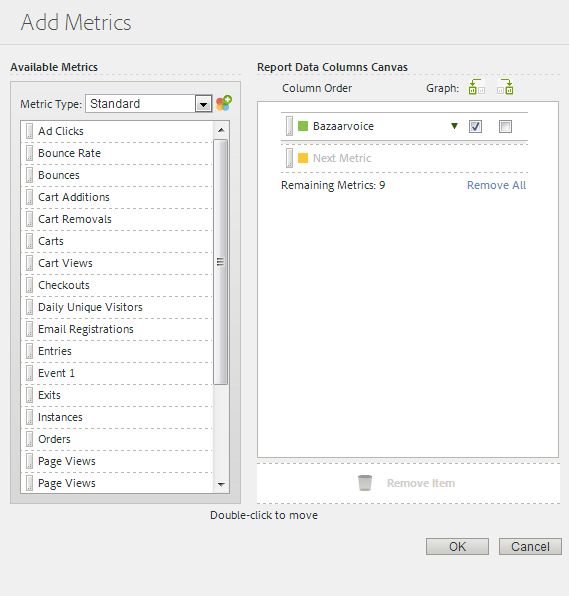Click the drag handle beside Cart Views

point(29,263)
